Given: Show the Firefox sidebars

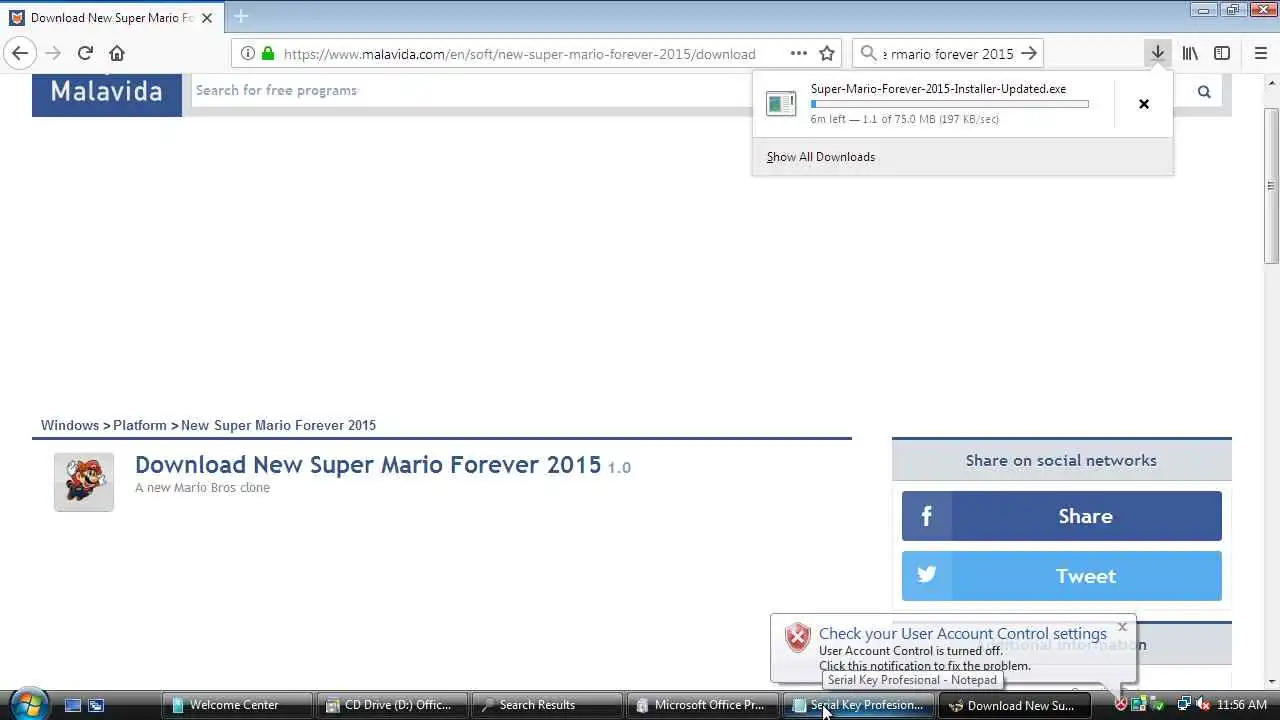Looking at the screenshot, I should click(1222, 53).
